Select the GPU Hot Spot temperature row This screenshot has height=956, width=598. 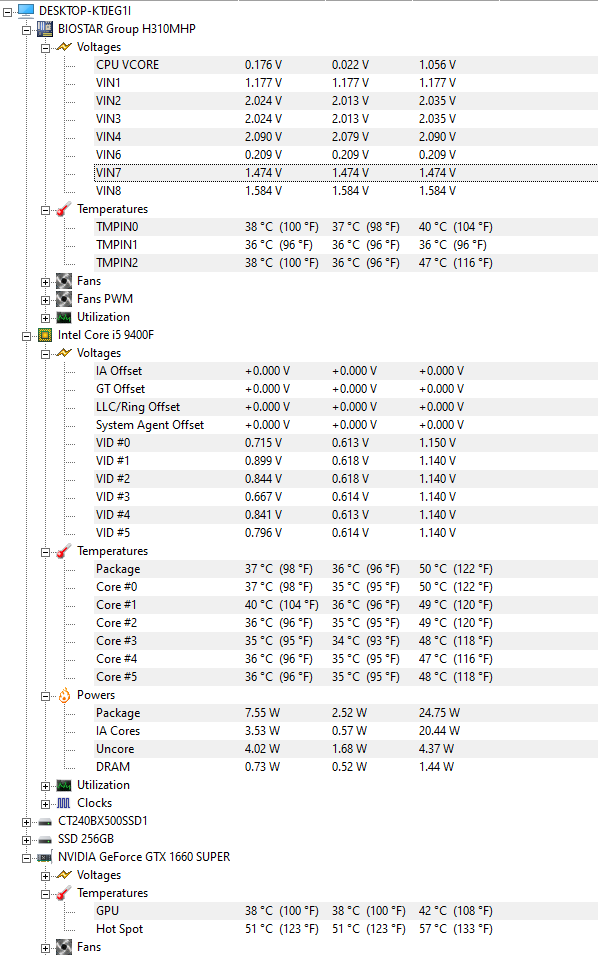point(346,929)
